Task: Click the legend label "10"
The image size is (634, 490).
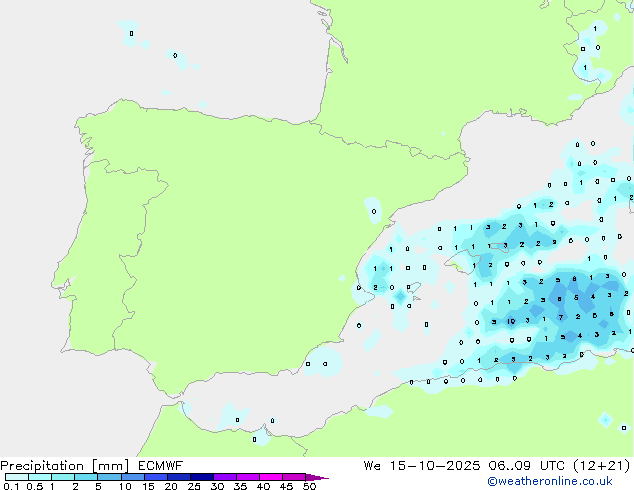Action: [125, 486]
